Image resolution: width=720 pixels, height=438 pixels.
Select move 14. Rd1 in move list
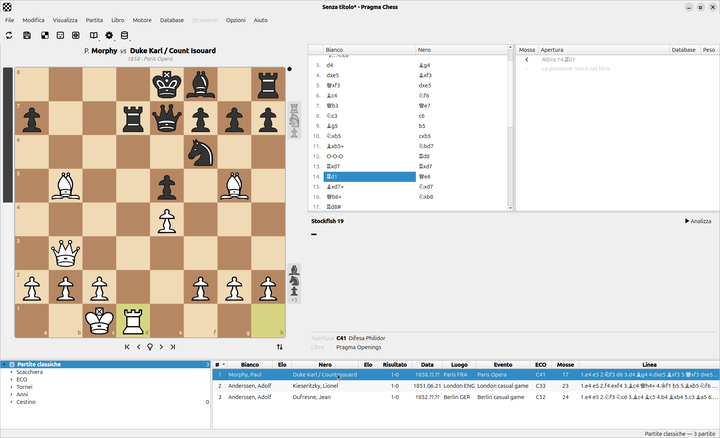370,177
